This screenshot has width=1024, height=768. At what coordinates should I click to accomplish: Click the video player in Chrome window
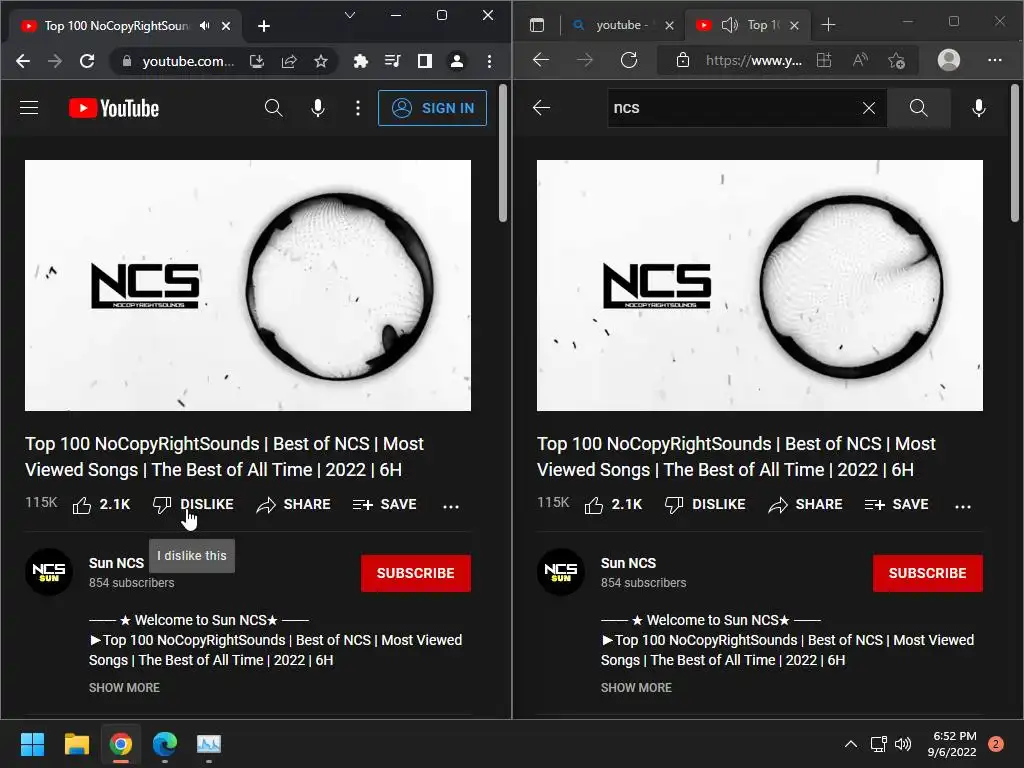pos(248,285)
